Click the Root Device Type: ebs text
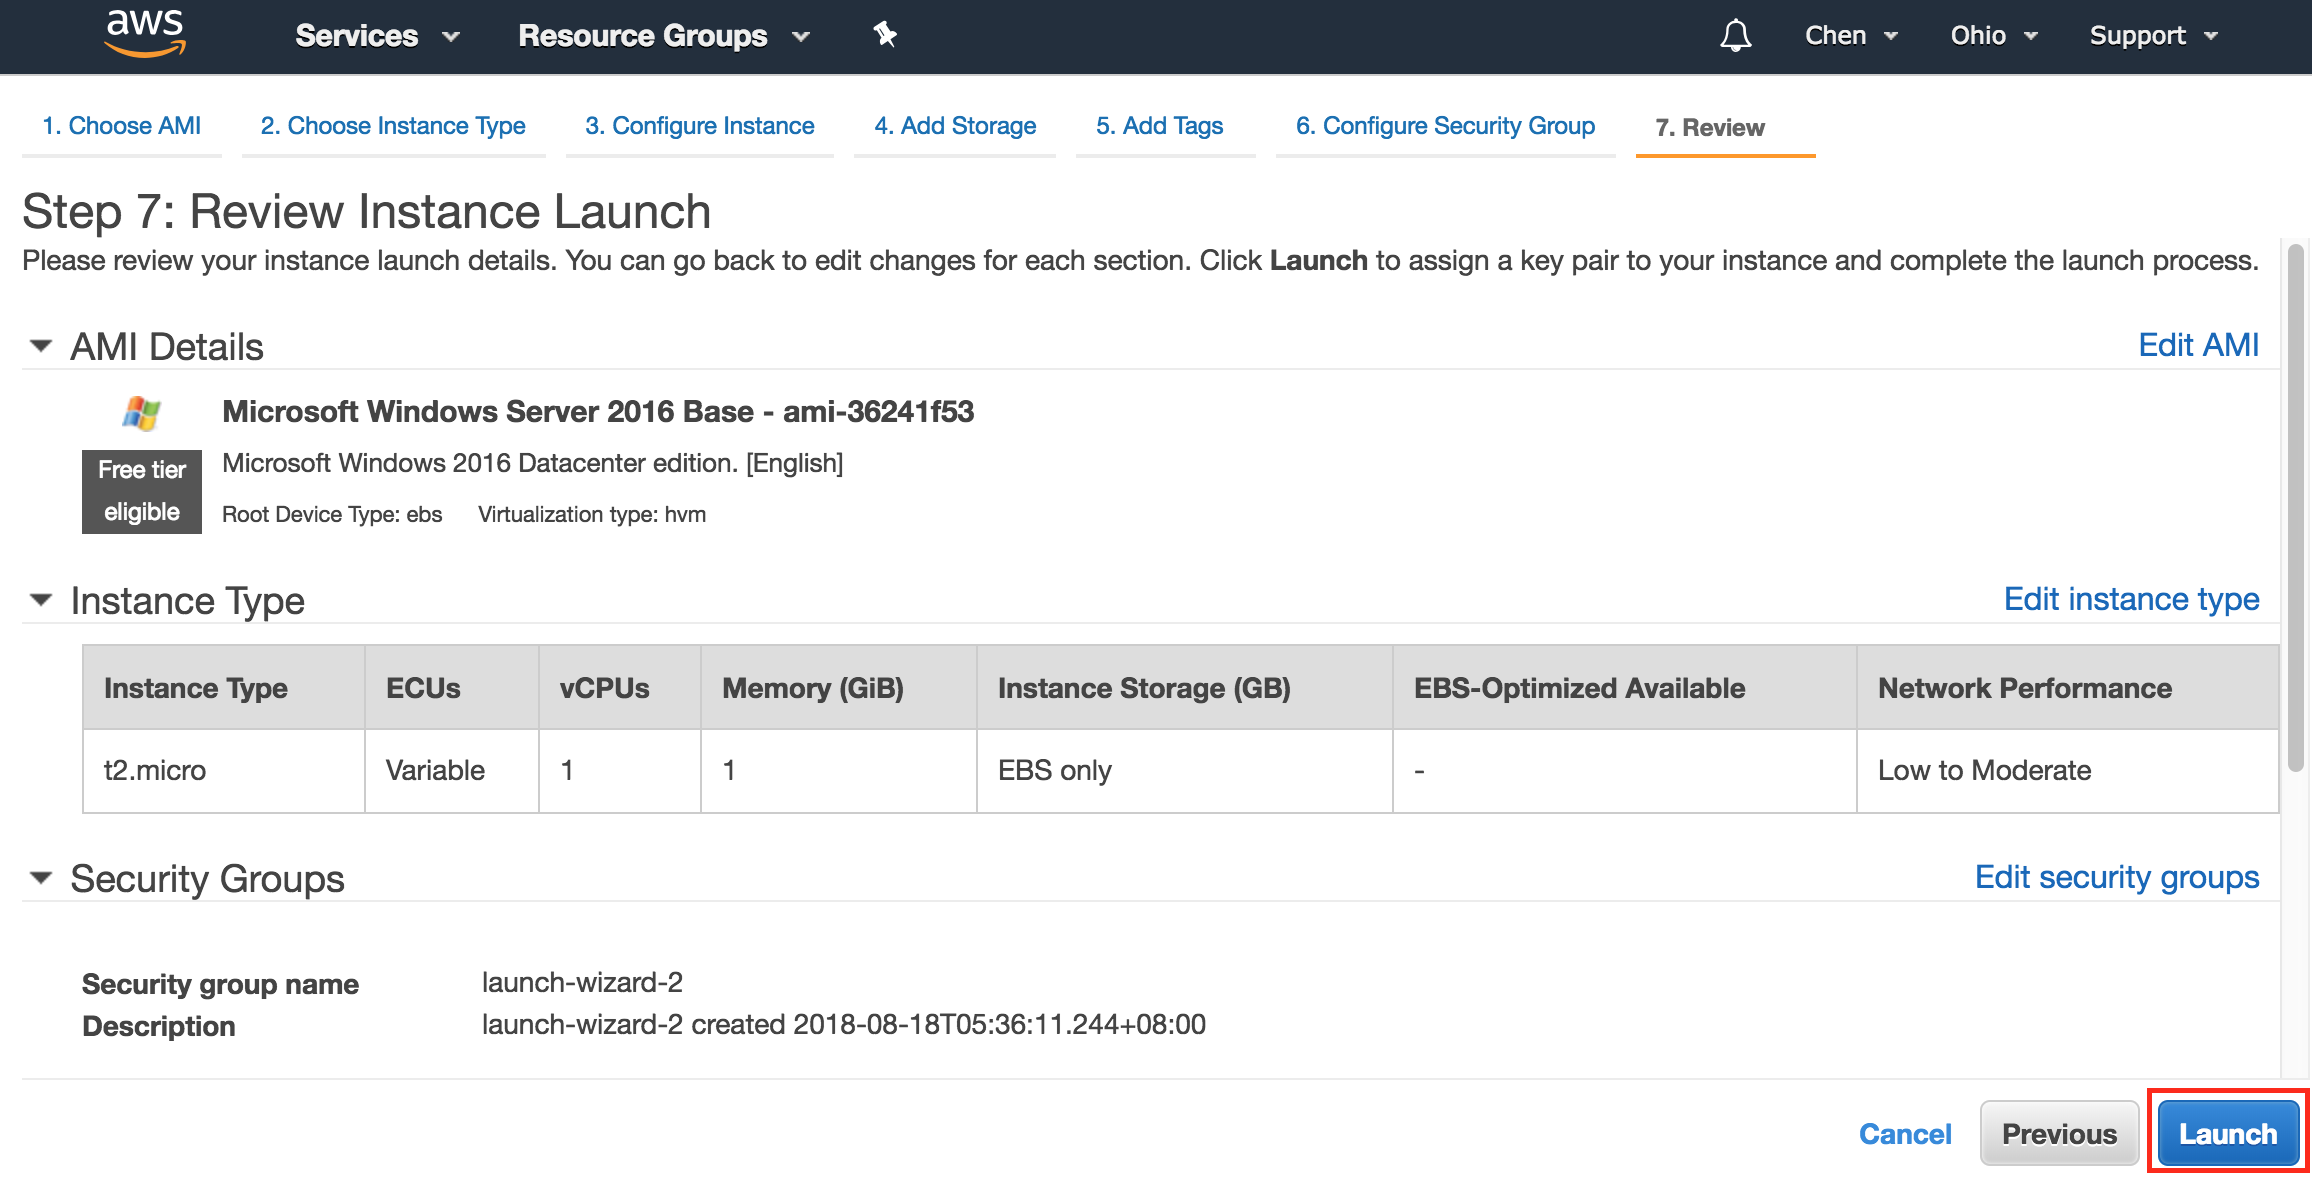The image size is (2312, 1182). click(332, 514)
